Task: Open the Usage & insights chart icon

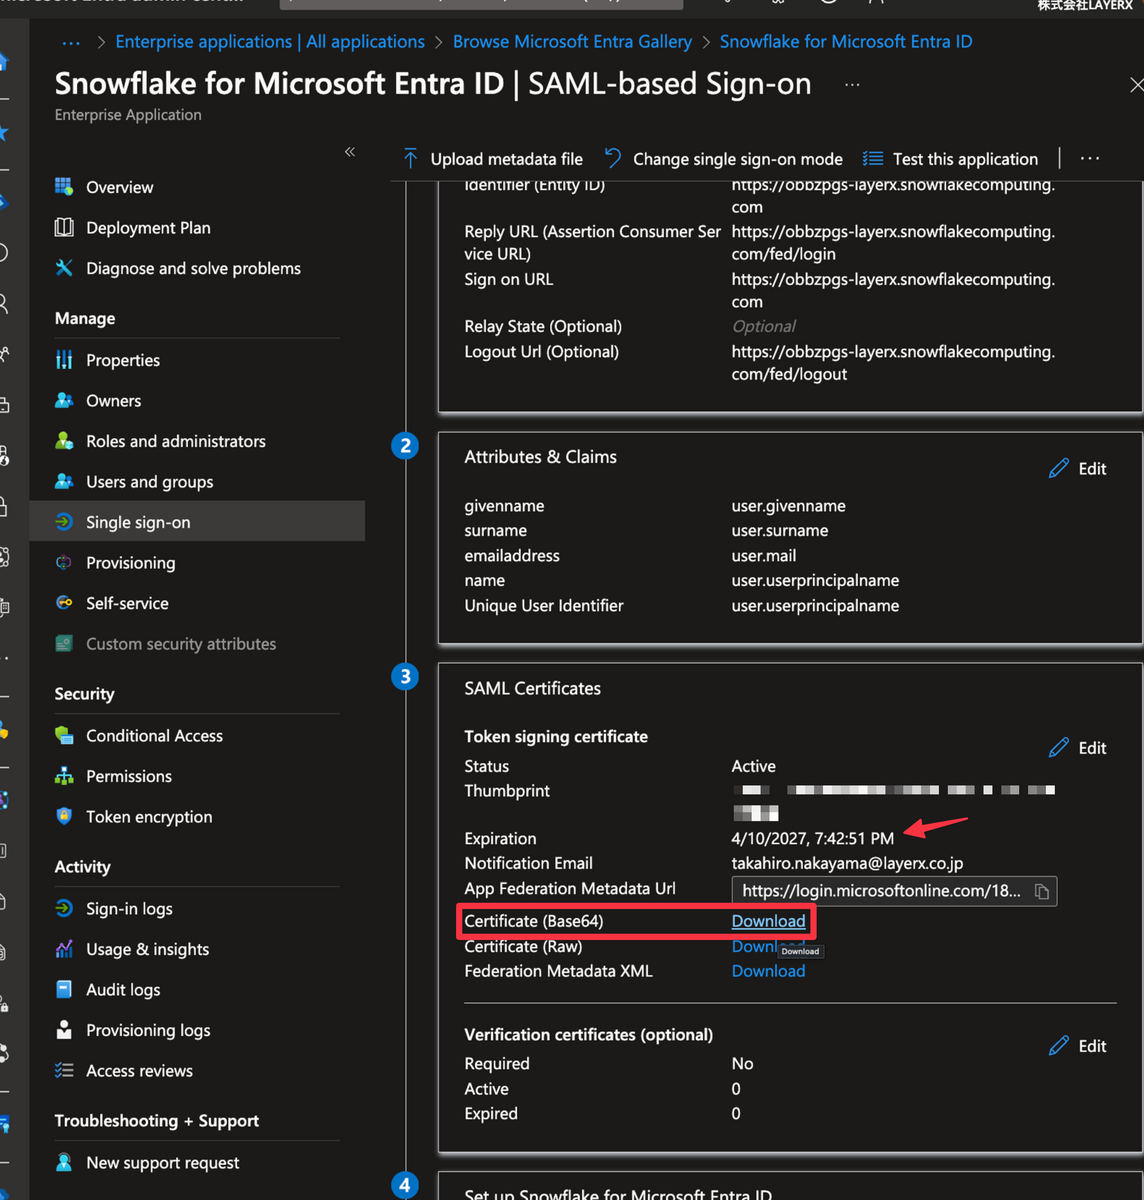Action: click(64, 949)
